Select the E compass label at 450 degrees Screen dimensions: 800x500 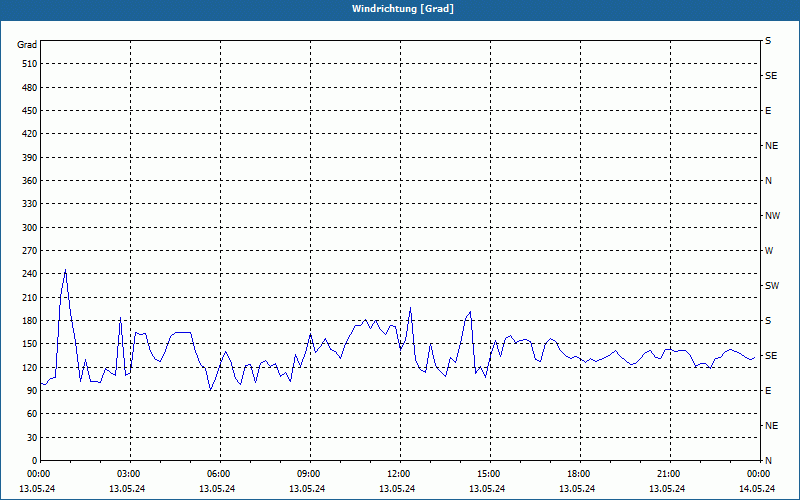point(768,111)
